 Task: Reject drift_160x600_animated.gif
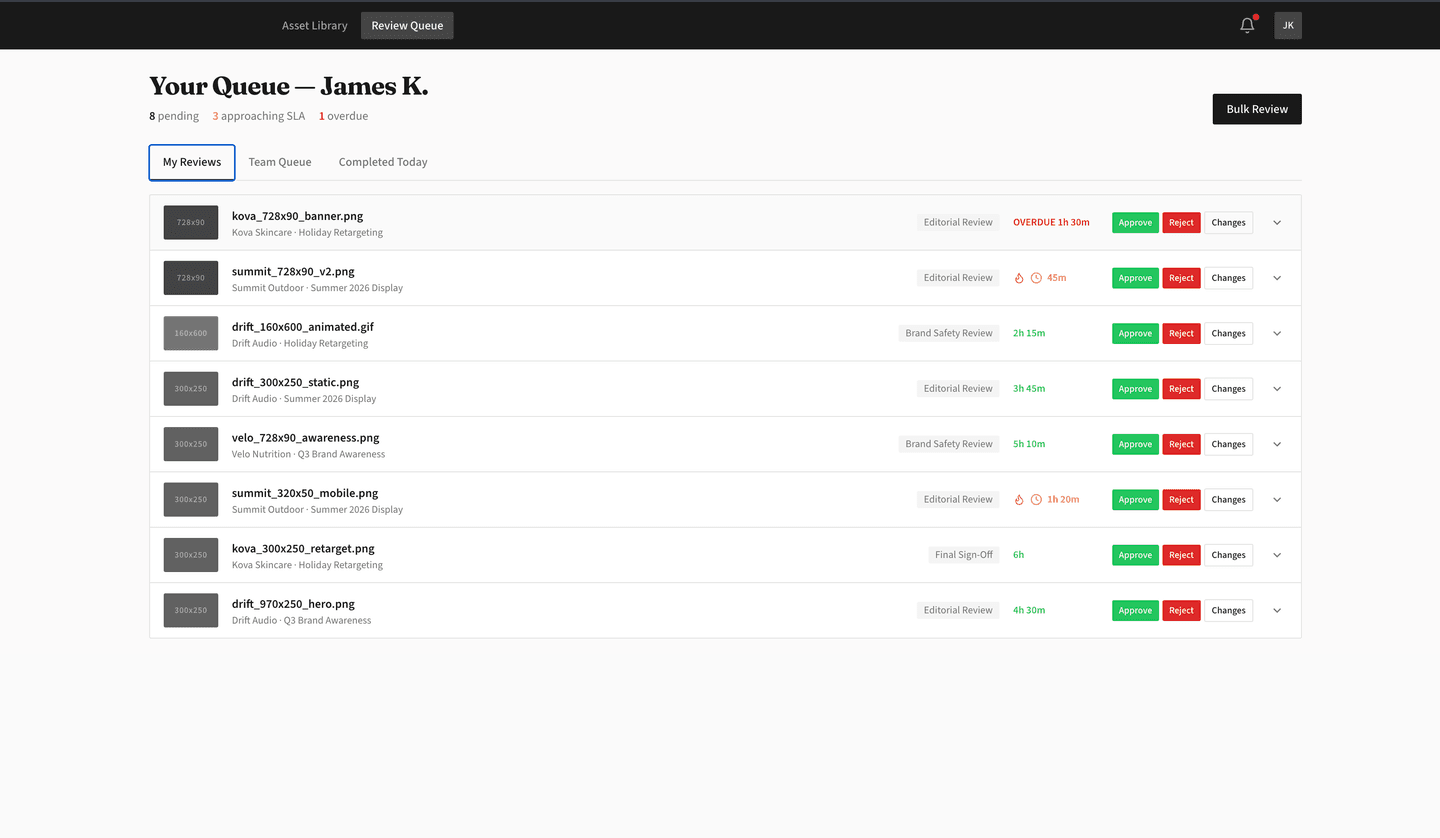[1181, 333]
